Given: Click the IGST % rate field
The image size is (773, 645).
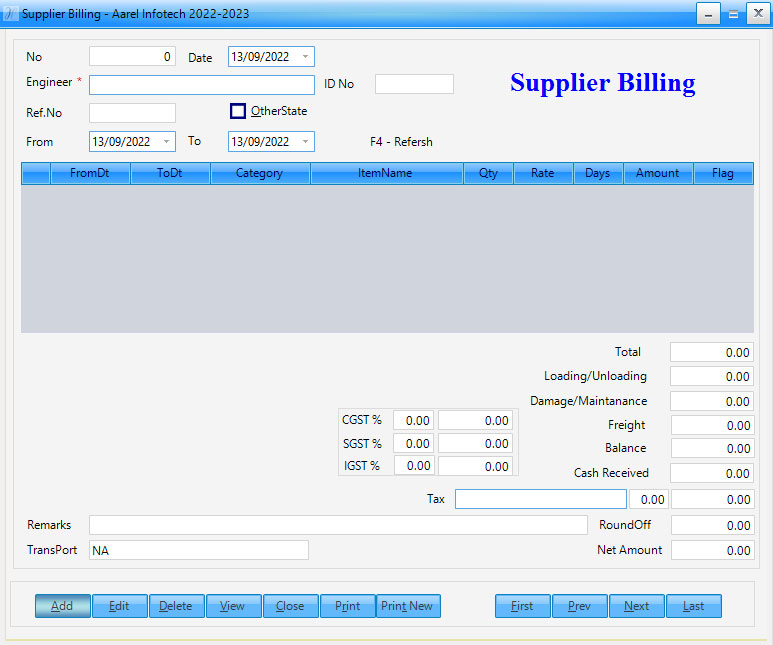Looking at the screenshot, I should pyautogui.click(x=414, y=466).
